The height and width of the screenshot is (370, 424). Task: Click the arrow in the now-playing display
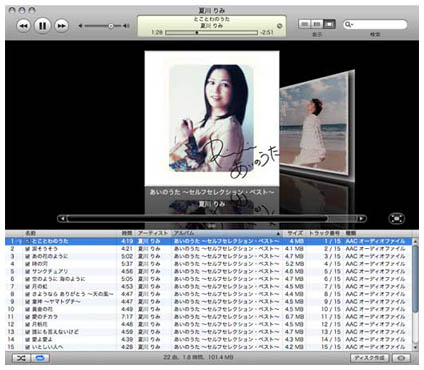(279, 26)
